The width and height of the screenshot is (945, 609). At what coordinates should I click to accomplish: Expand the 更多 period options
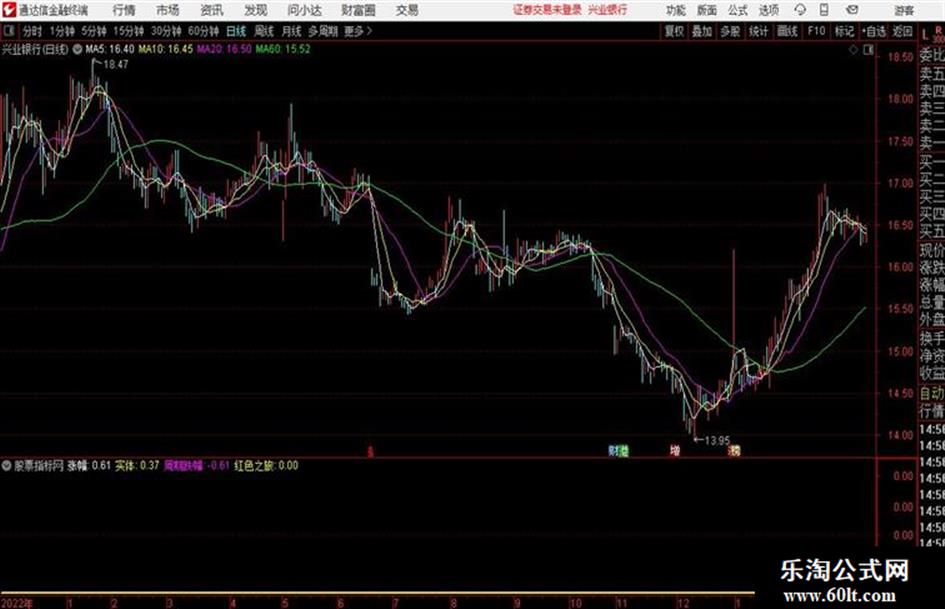click(x=359, y=31)
